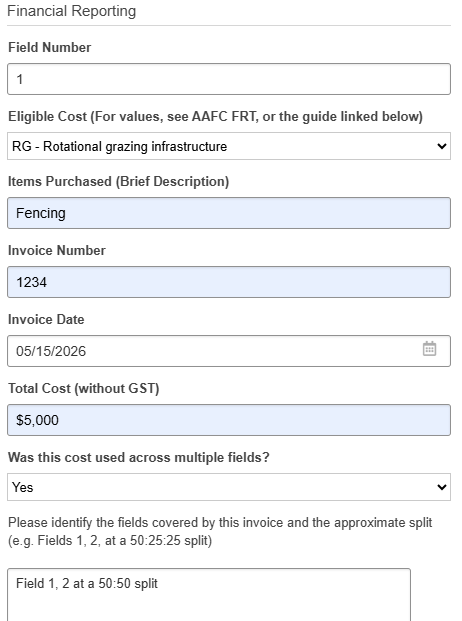Screen dimensions: 462x621
Task: Click the Items Purchased field containing Fencing
Action: [229, 213]
